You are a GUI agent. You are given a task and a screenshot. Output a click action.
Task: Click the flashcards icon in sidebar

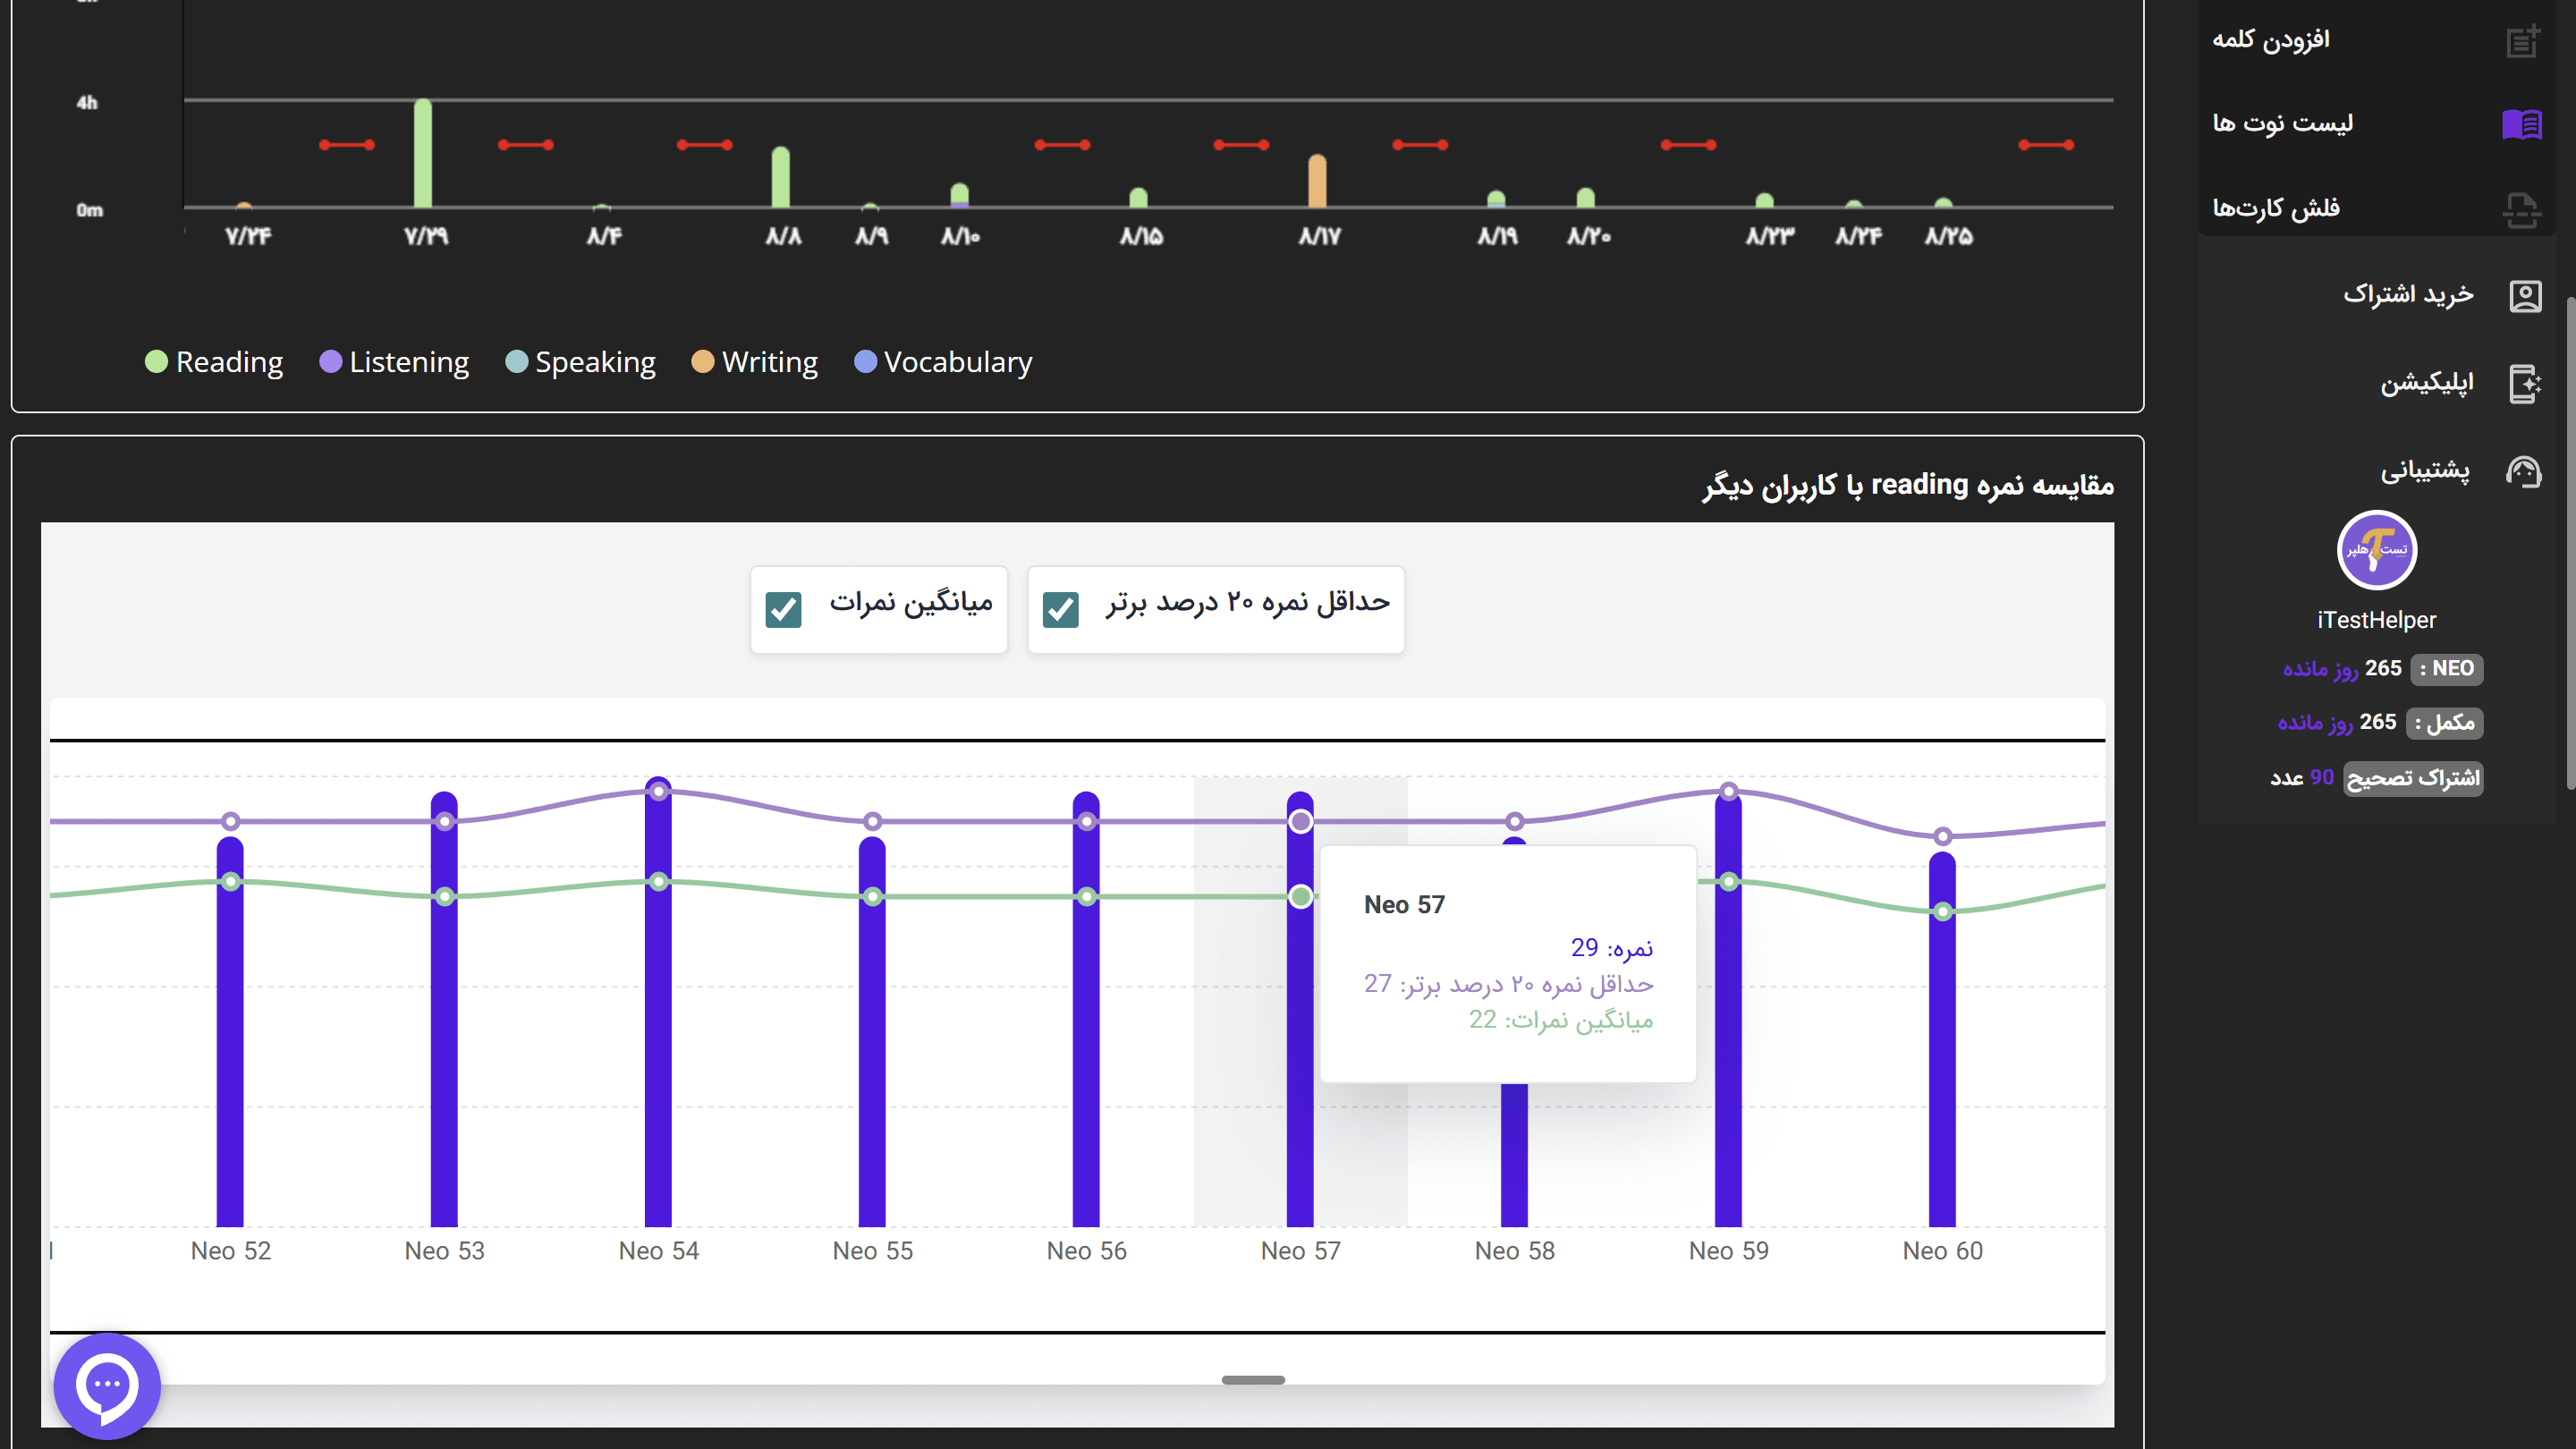[x=2522, y=210]
